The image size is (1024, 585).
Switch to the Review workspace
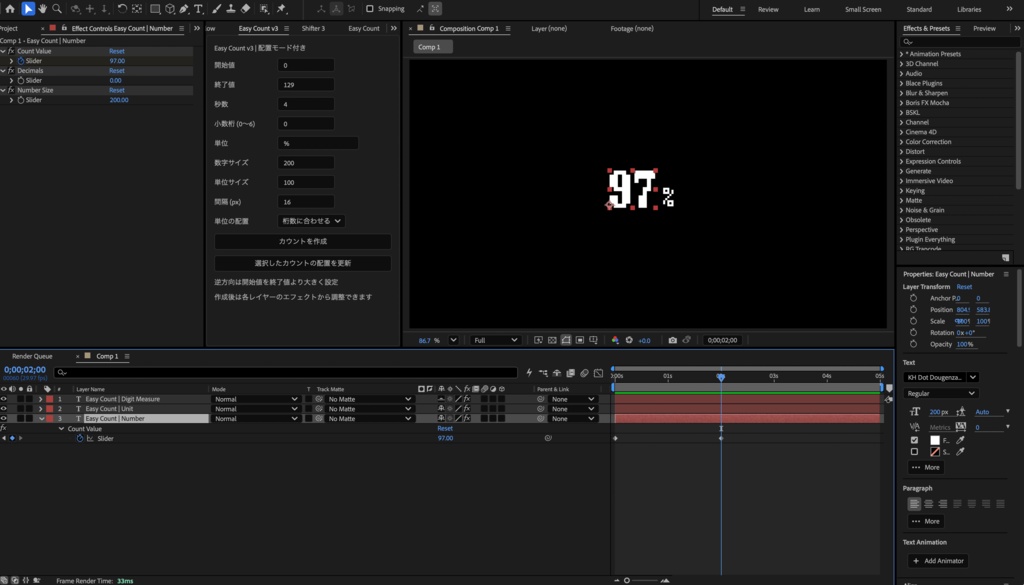coord(768,9)
